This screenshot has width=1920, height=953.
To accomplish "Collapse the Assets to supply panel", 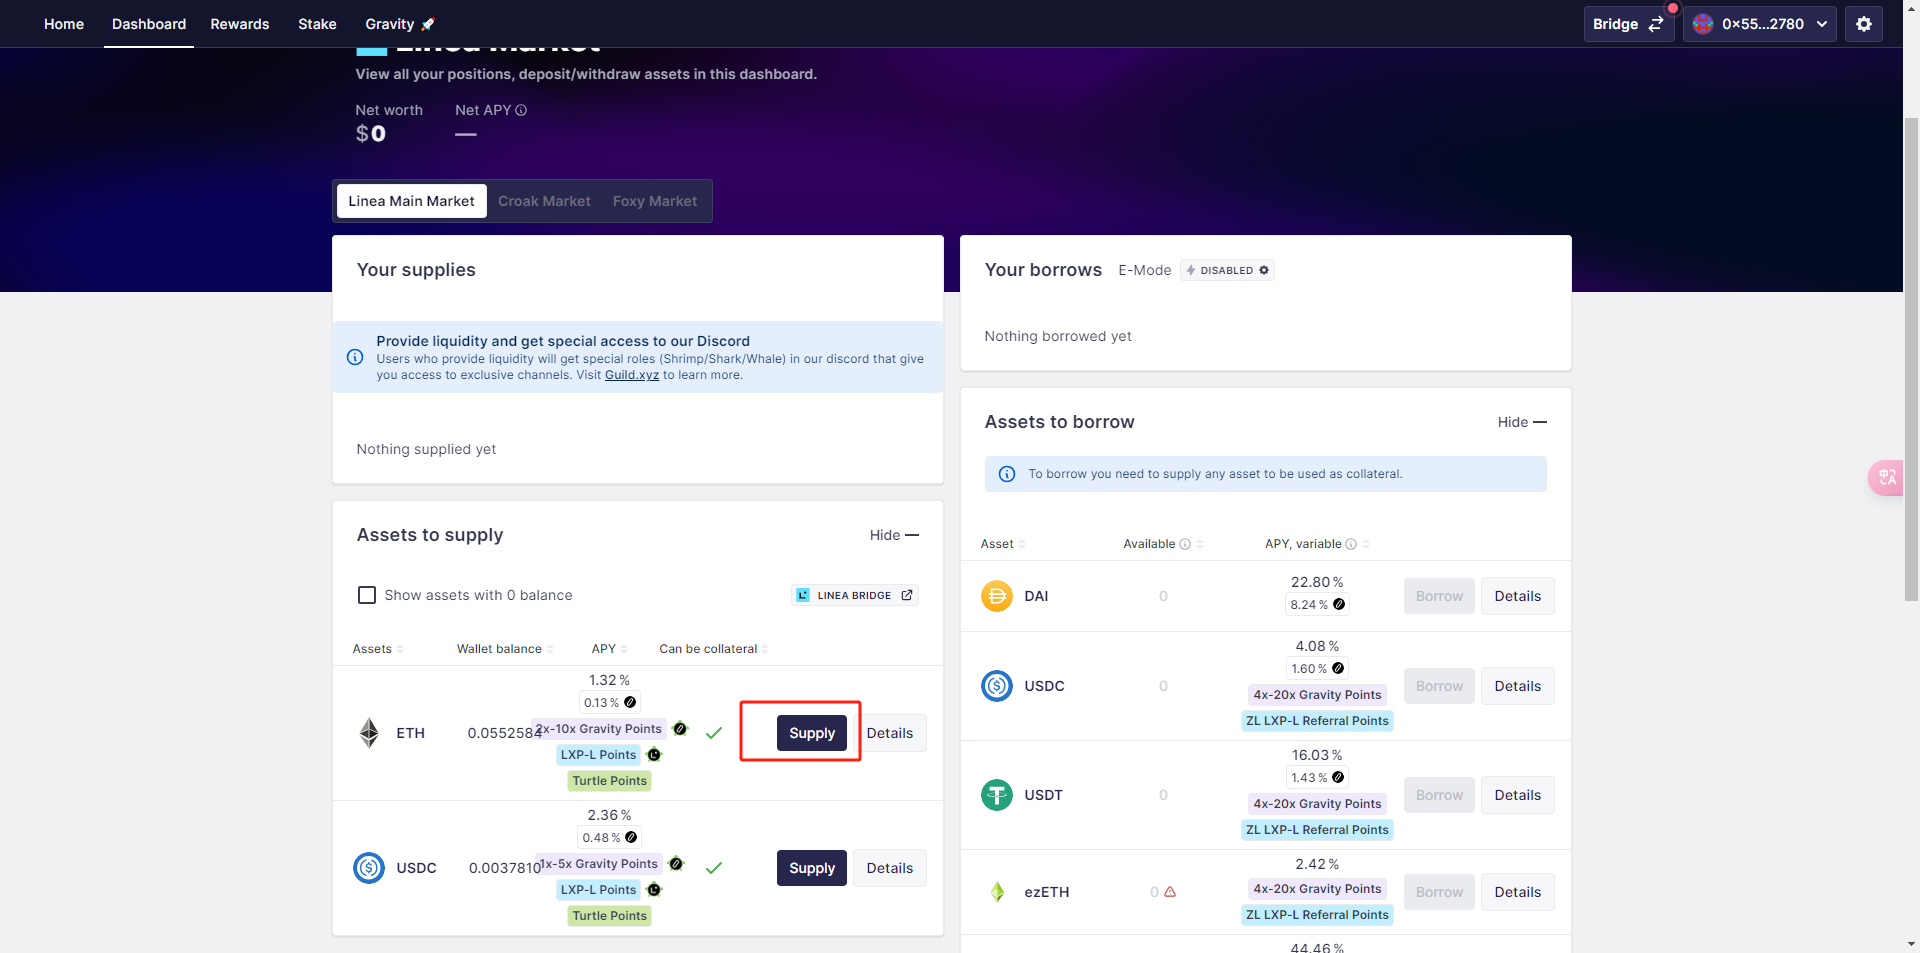I will tap(894, 535).
